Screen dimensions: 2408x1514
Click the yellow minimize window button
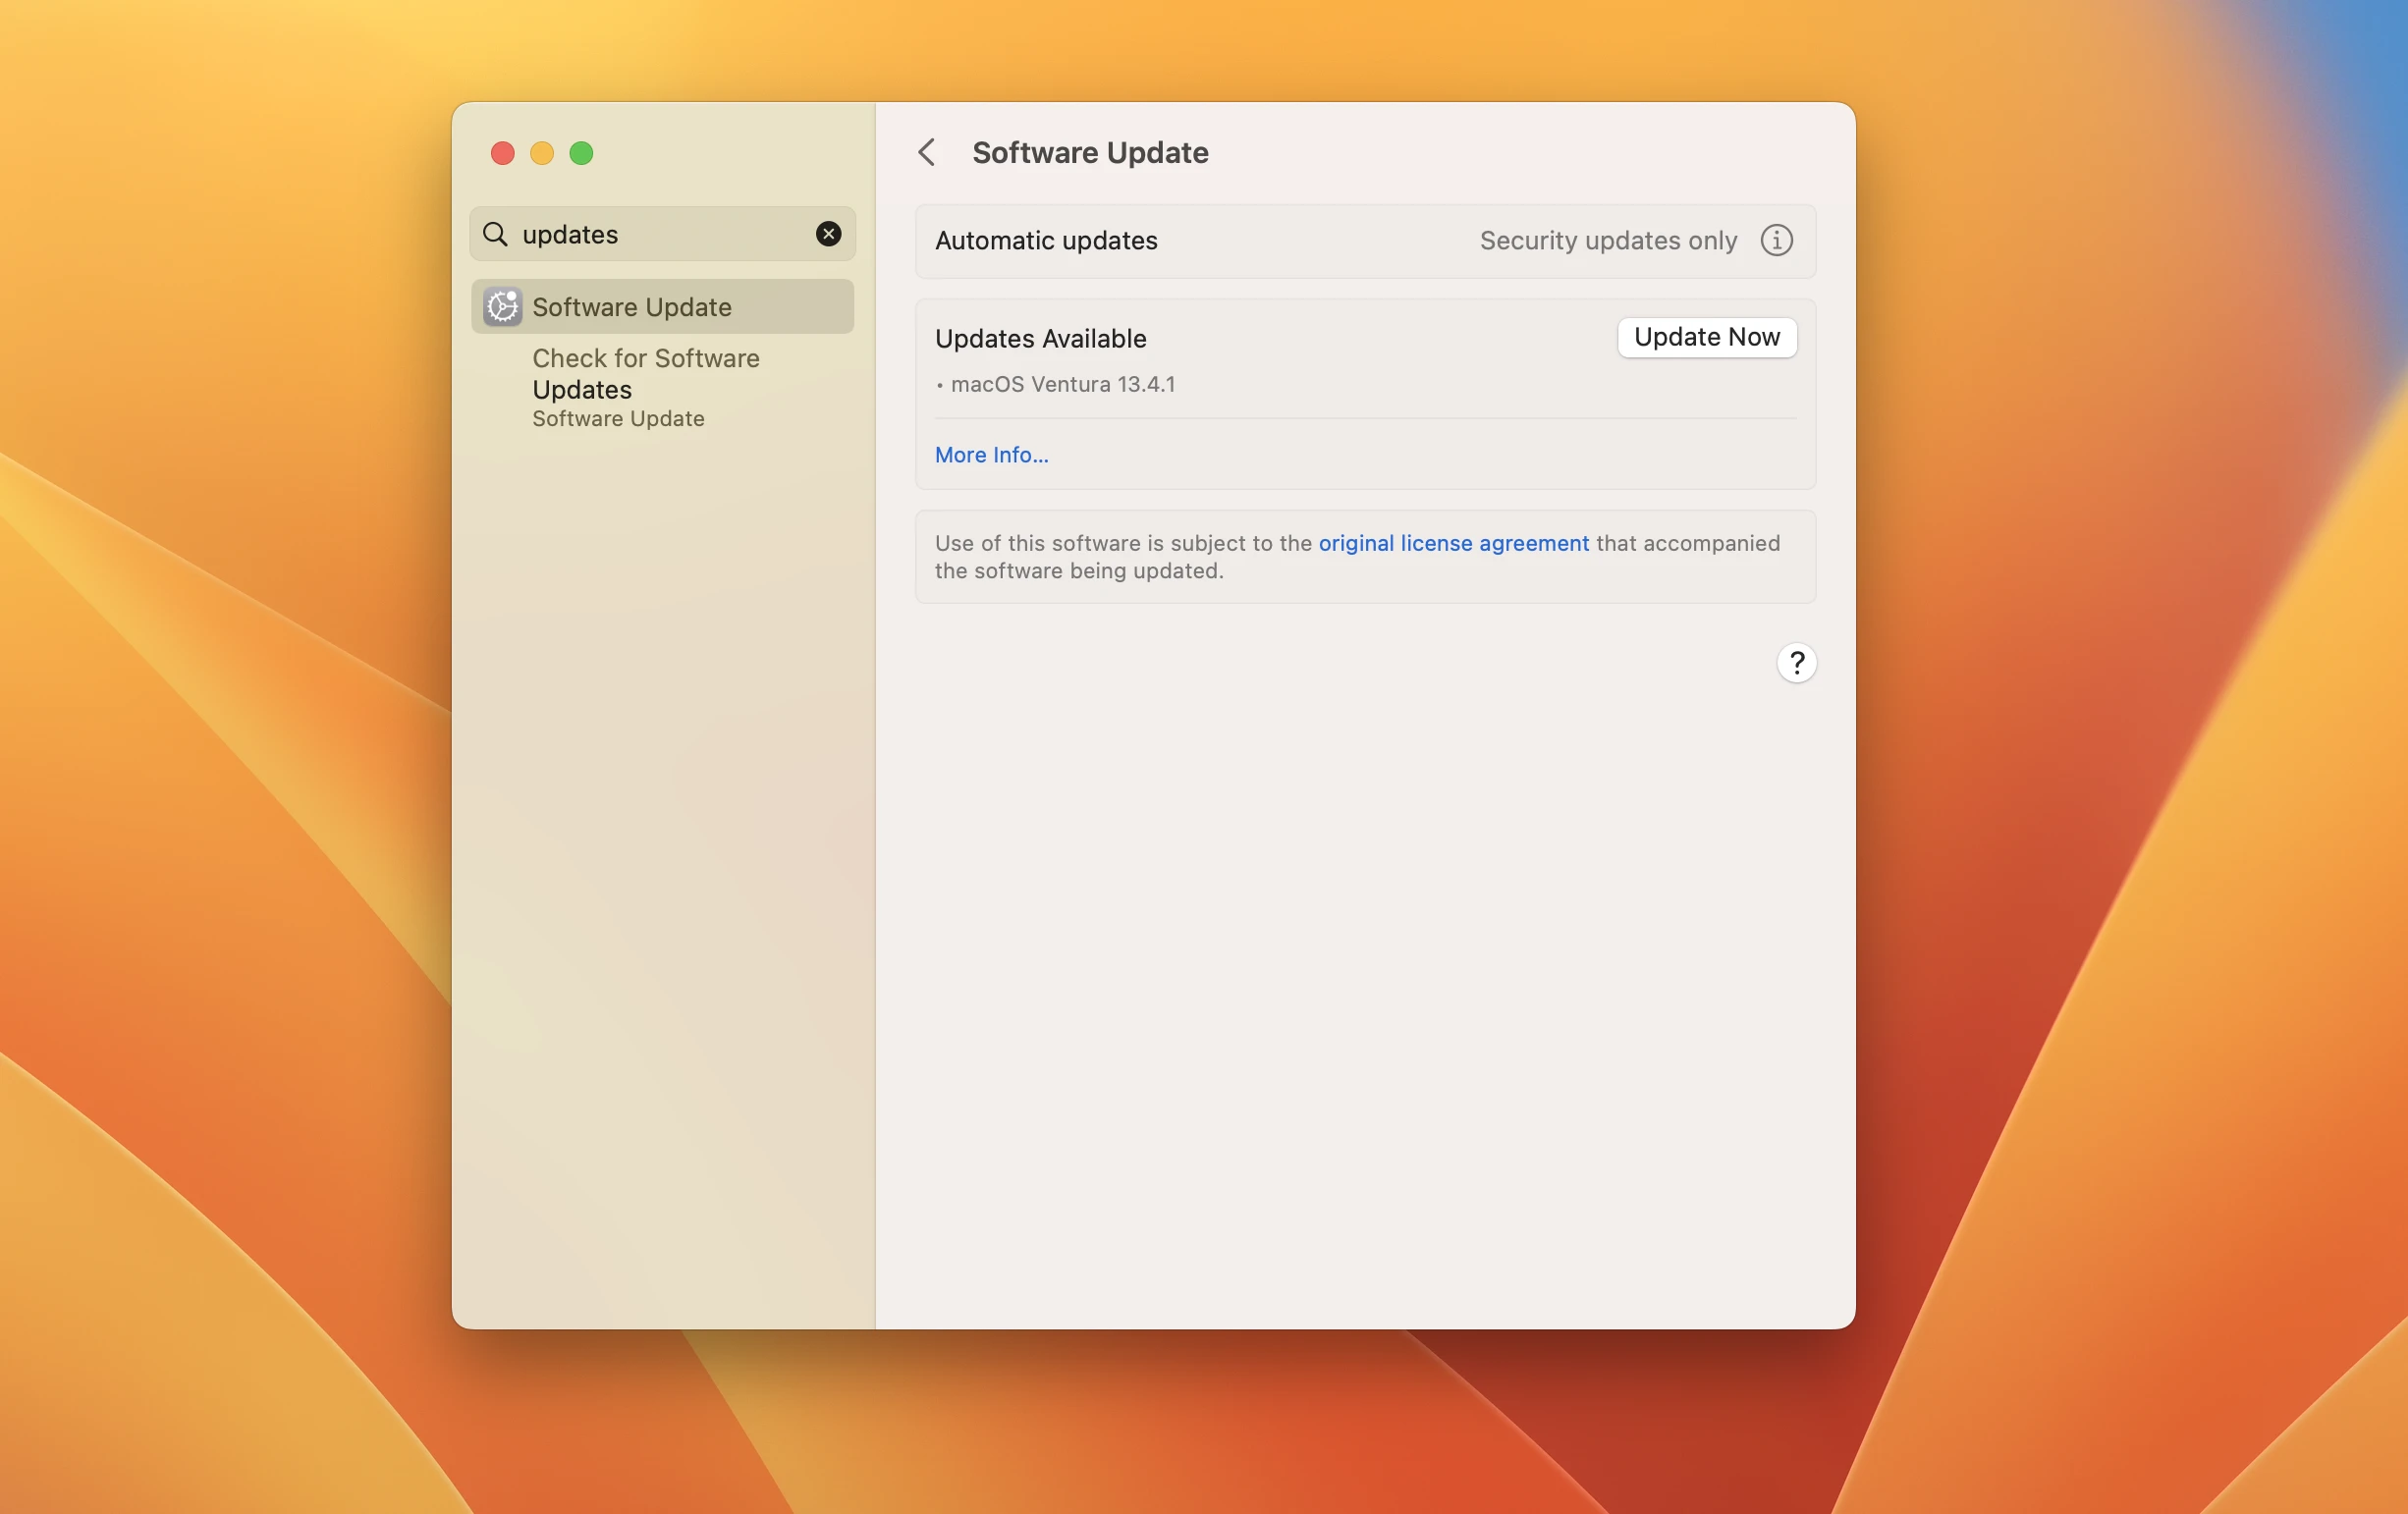541,153
